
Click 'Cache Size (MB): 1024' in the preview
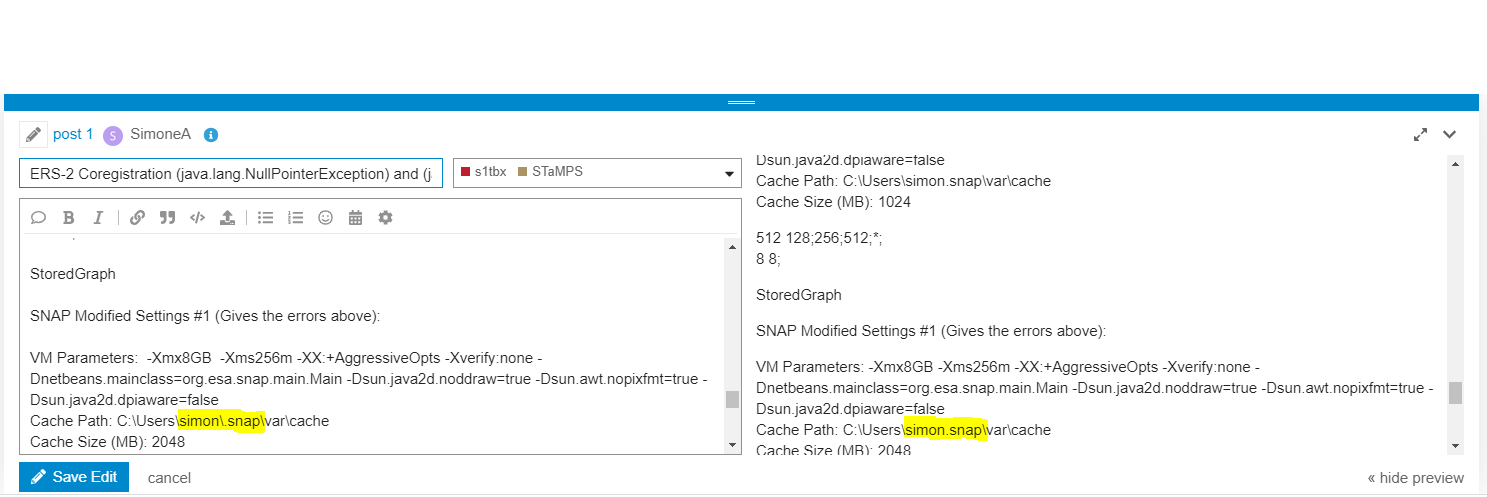[x=833, y=202]
